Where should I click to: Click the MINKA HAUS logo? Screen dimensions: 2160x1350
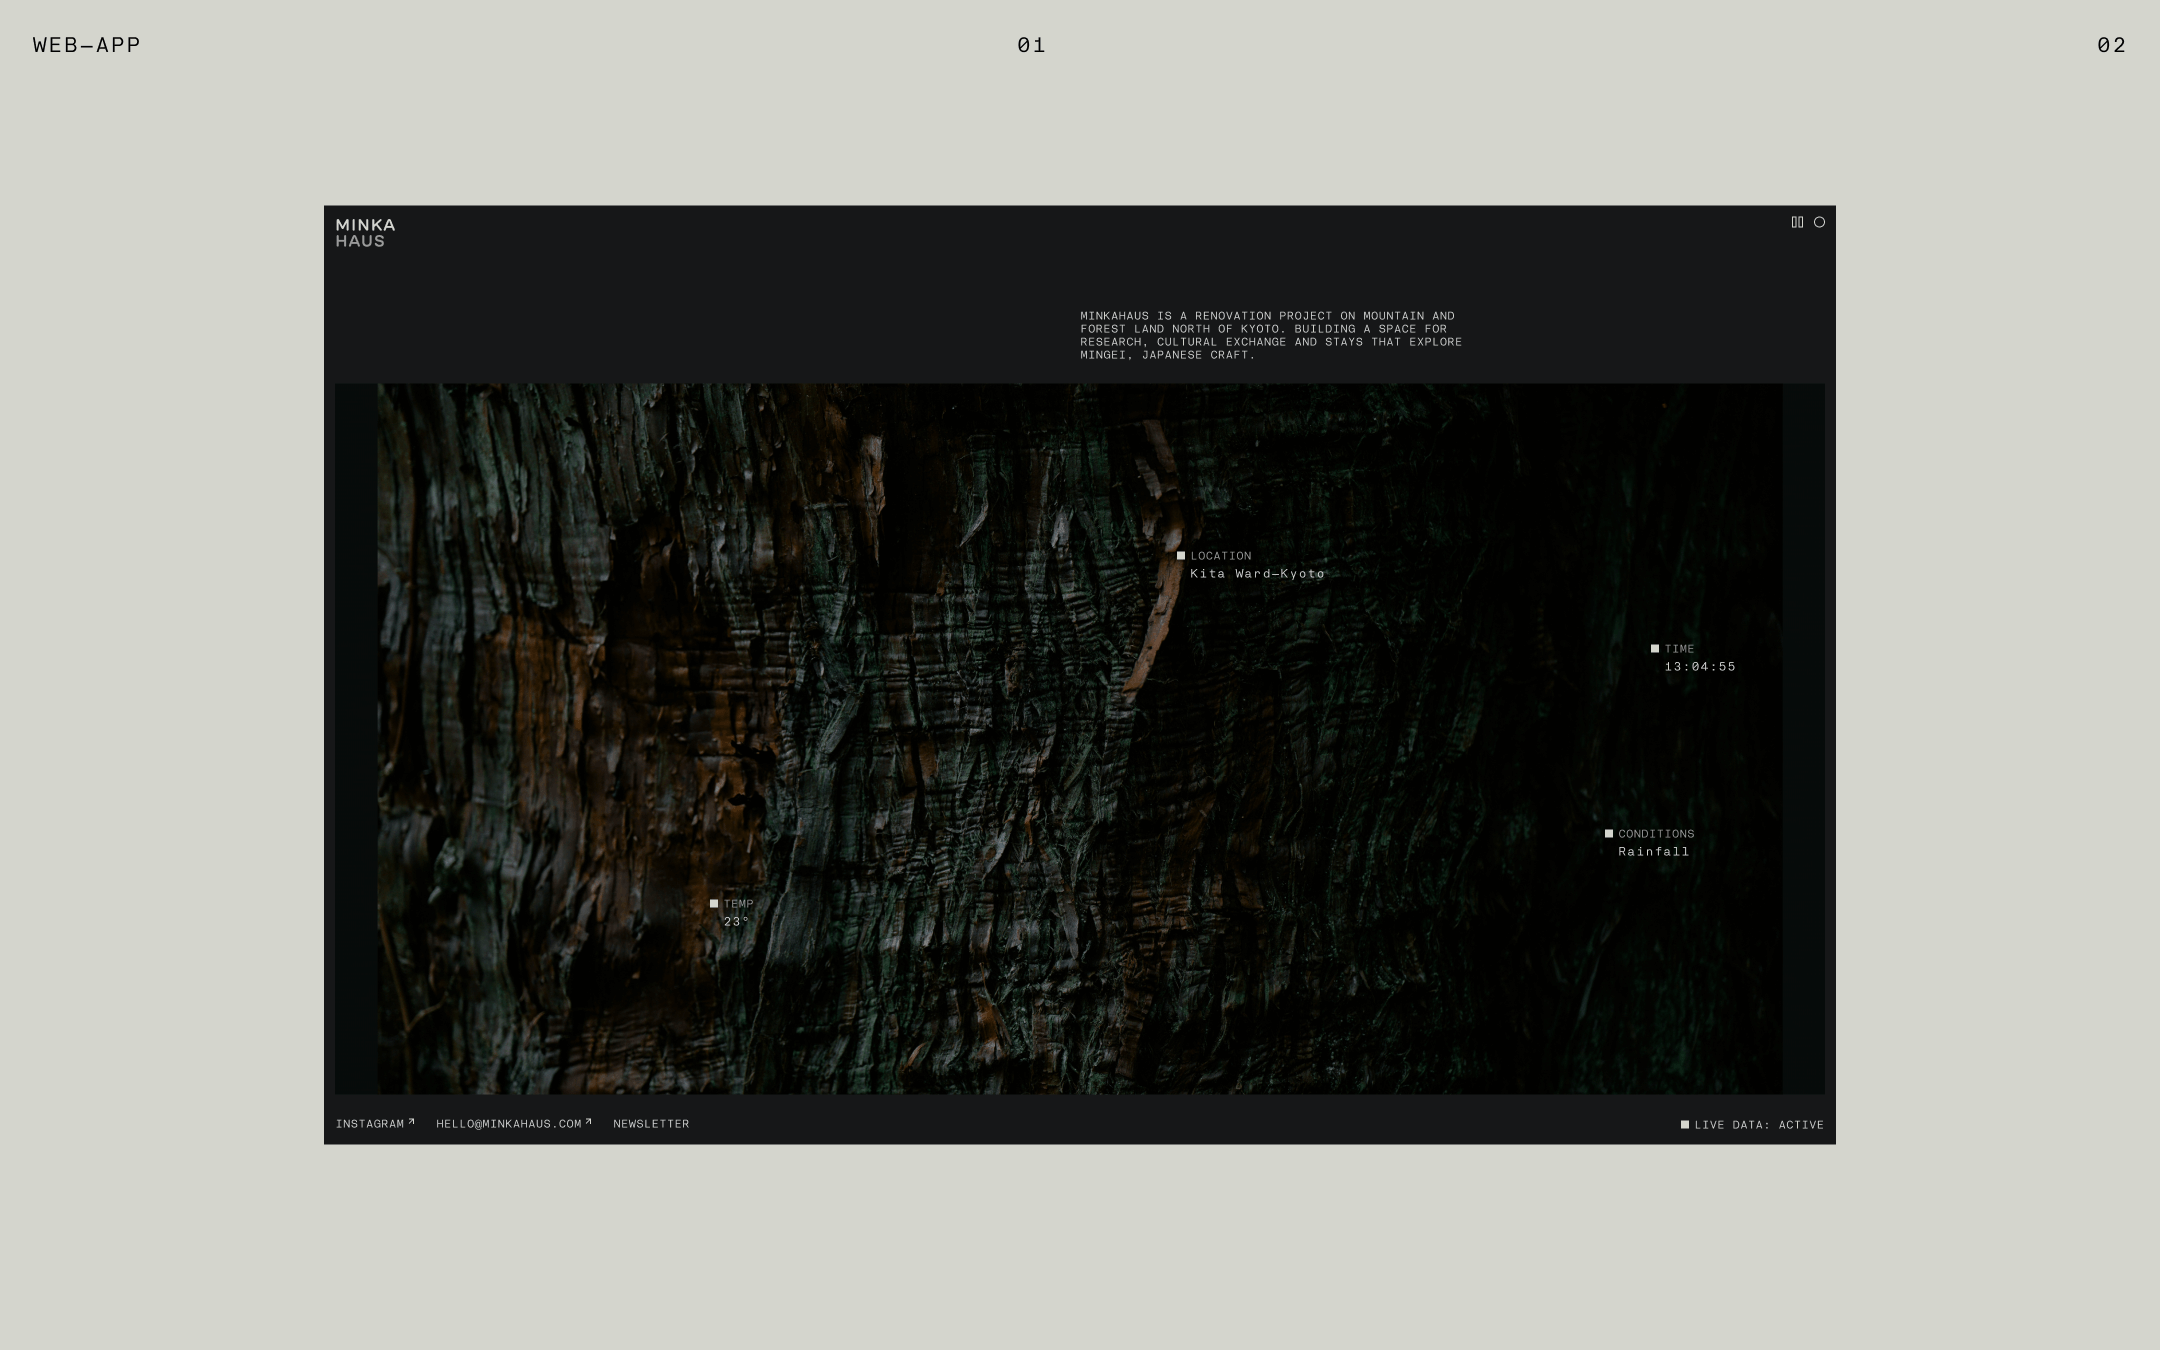(x=365, y=232)
